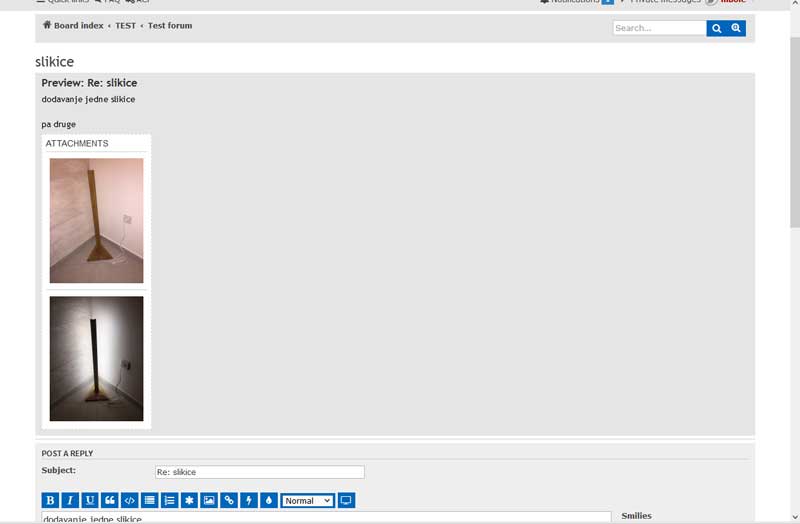The width and height of the screenshot is (800, 524).
Task: Add a list item with asterisk icon
Action: 189,501
